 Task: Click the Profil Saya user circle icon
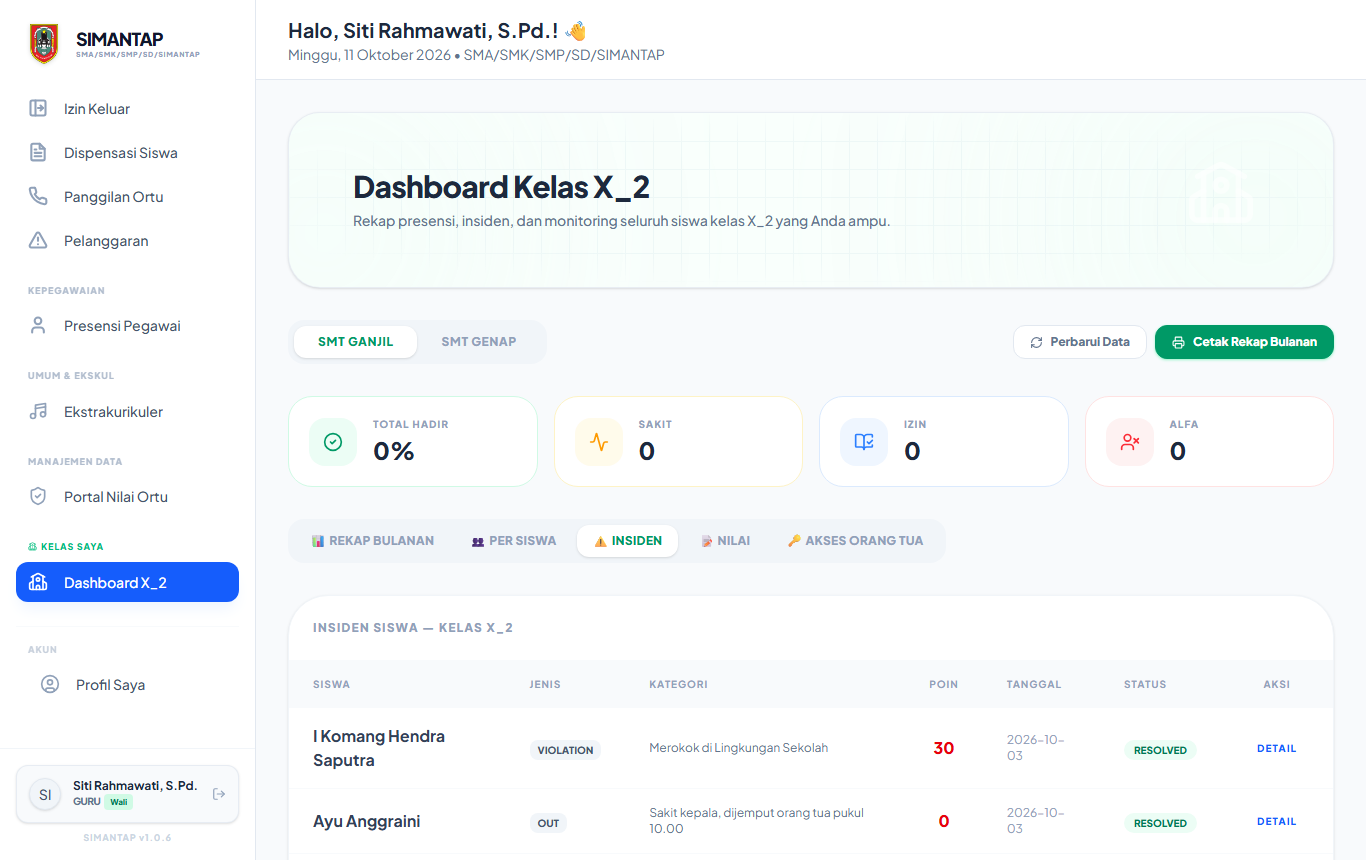coord(50,684)
